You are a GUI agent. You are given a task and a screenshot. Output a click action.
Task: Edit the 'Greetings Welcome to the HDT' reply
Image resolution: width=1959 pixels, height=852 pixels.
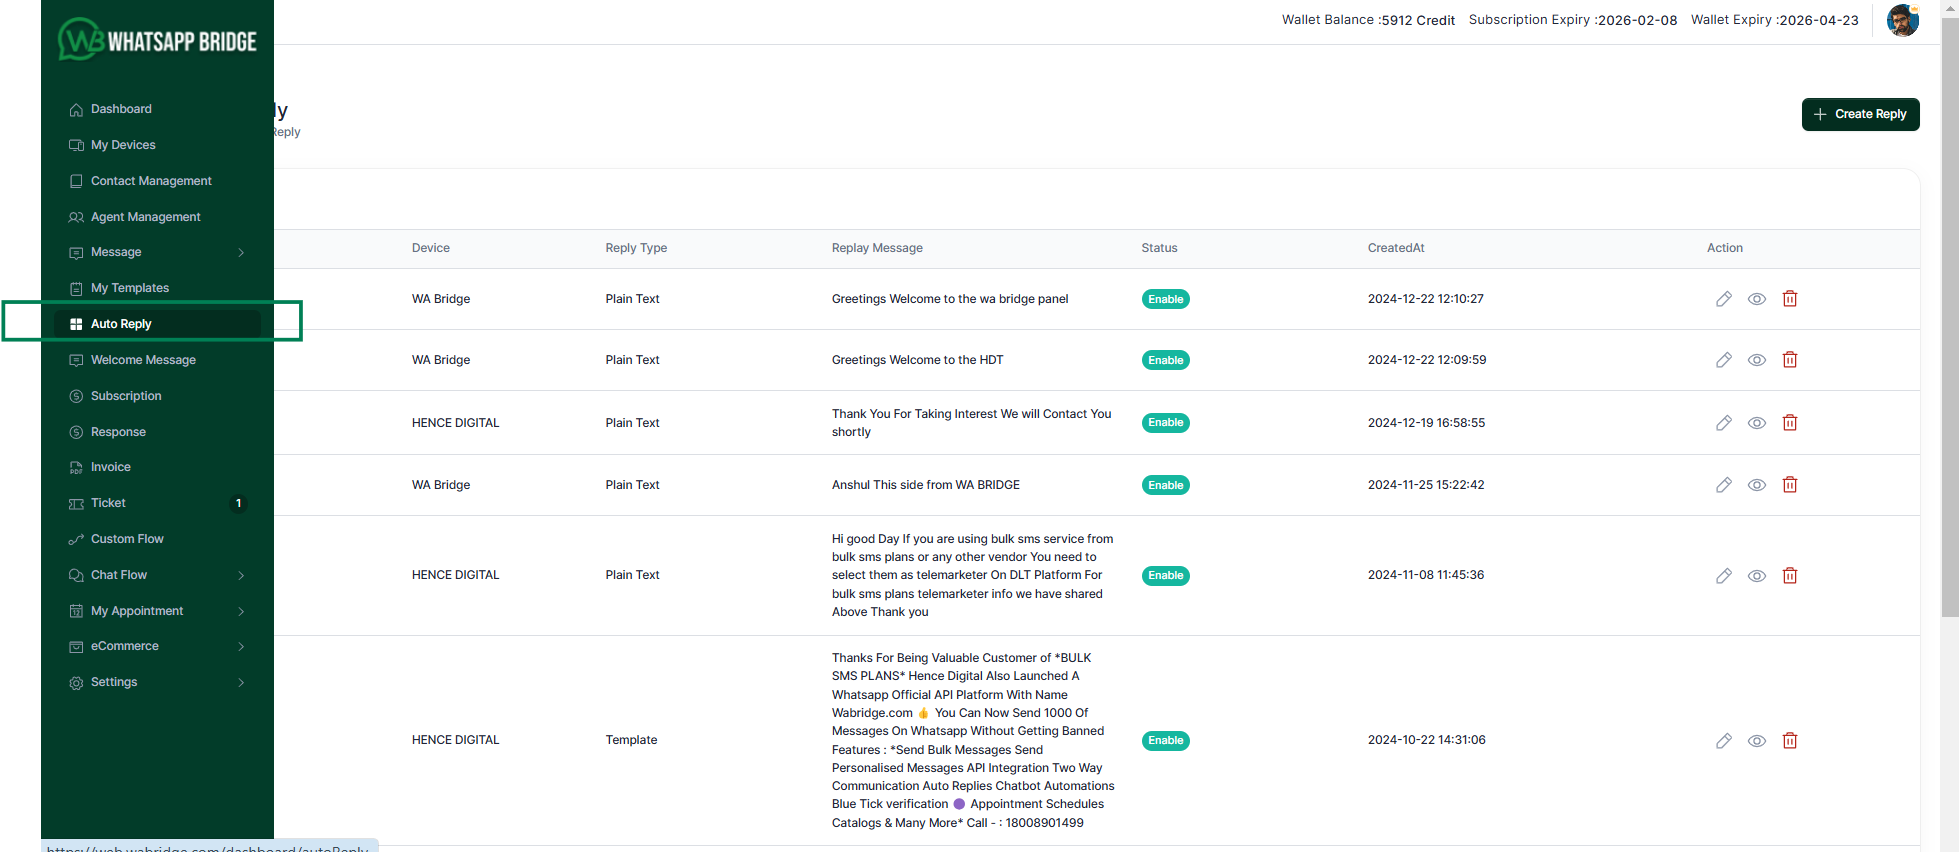[1724, 360]
